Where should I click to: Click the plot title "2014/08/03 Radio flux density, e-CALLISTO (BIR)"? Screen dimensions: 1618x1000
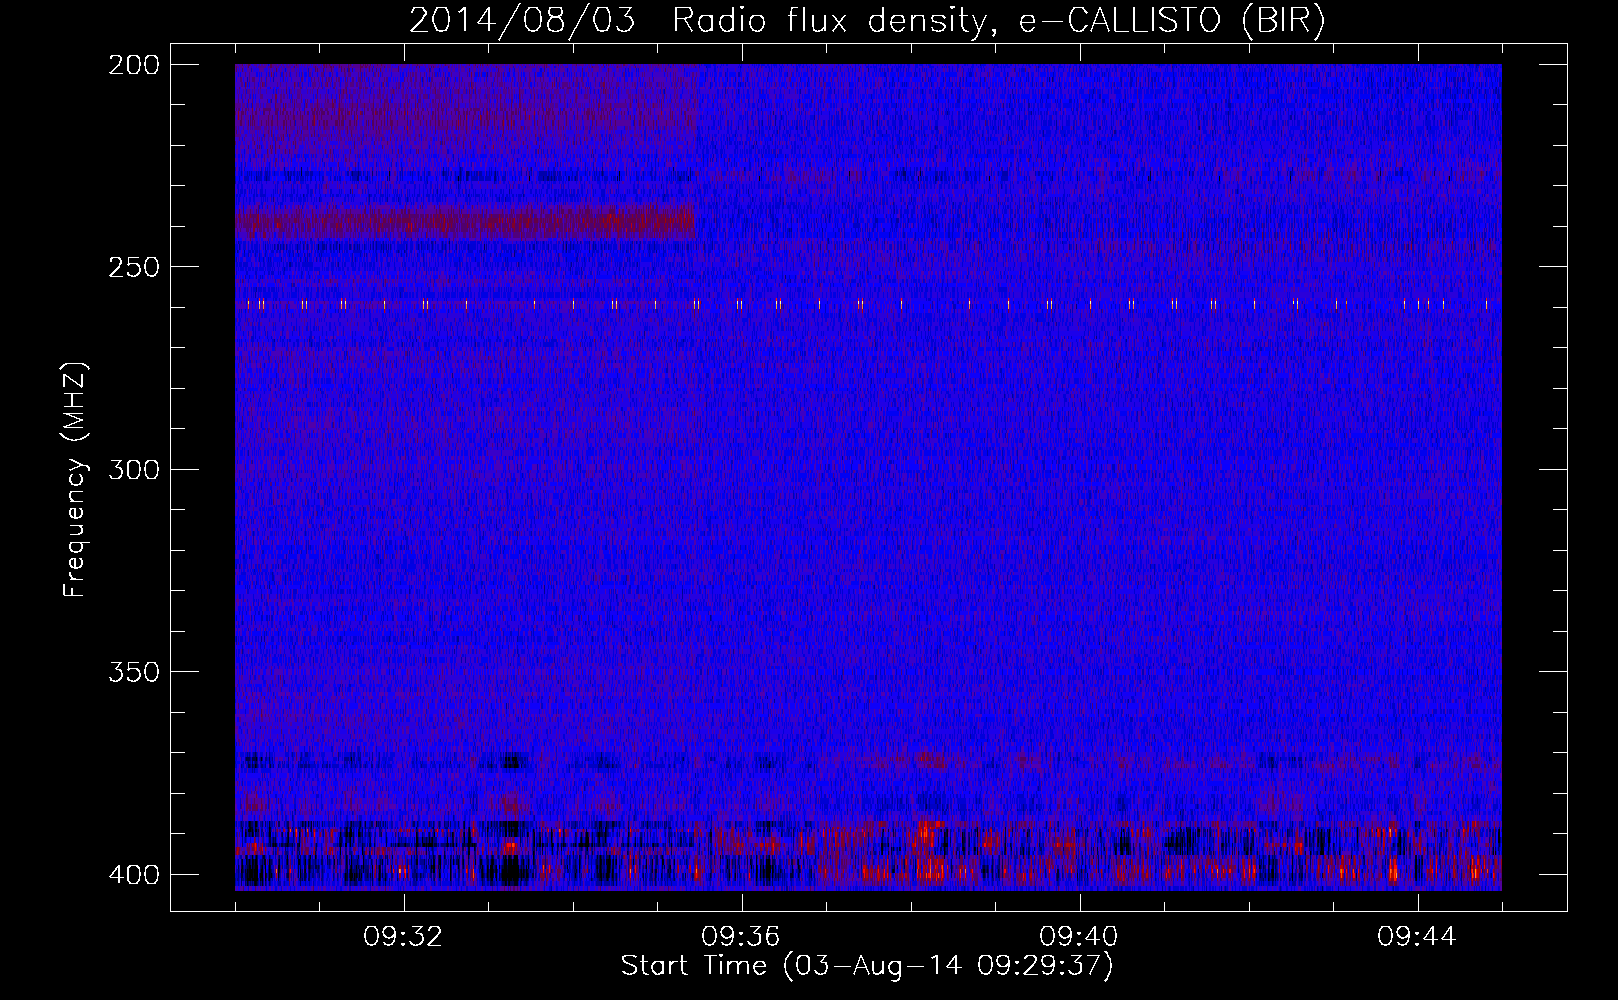tap(867, 21)
